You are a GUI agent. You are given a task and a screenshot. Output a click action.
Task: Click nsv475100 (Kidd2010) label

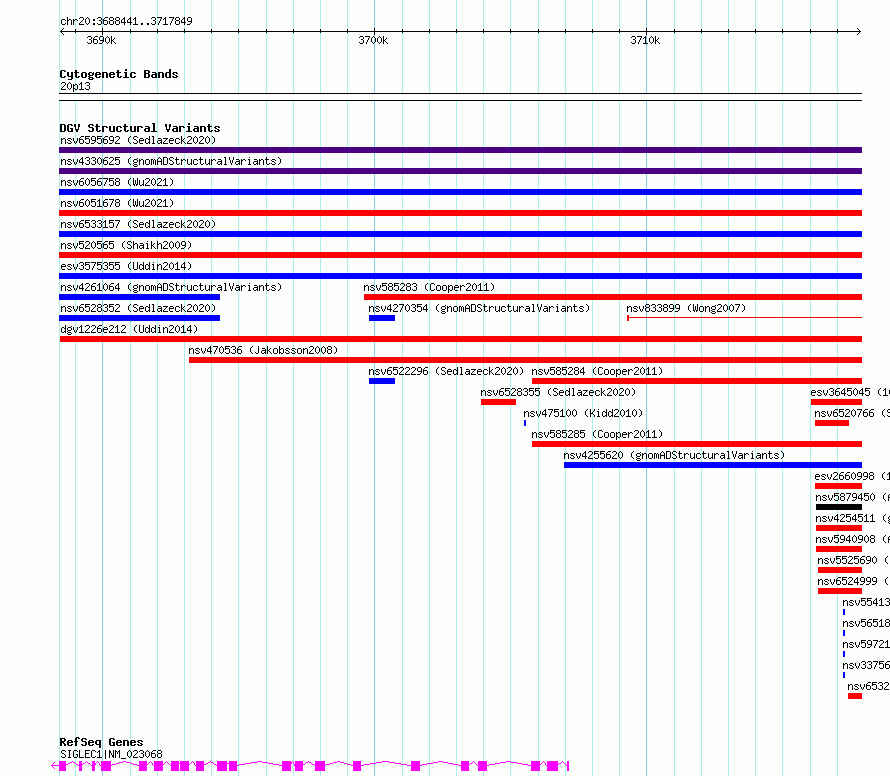[583, 413]
